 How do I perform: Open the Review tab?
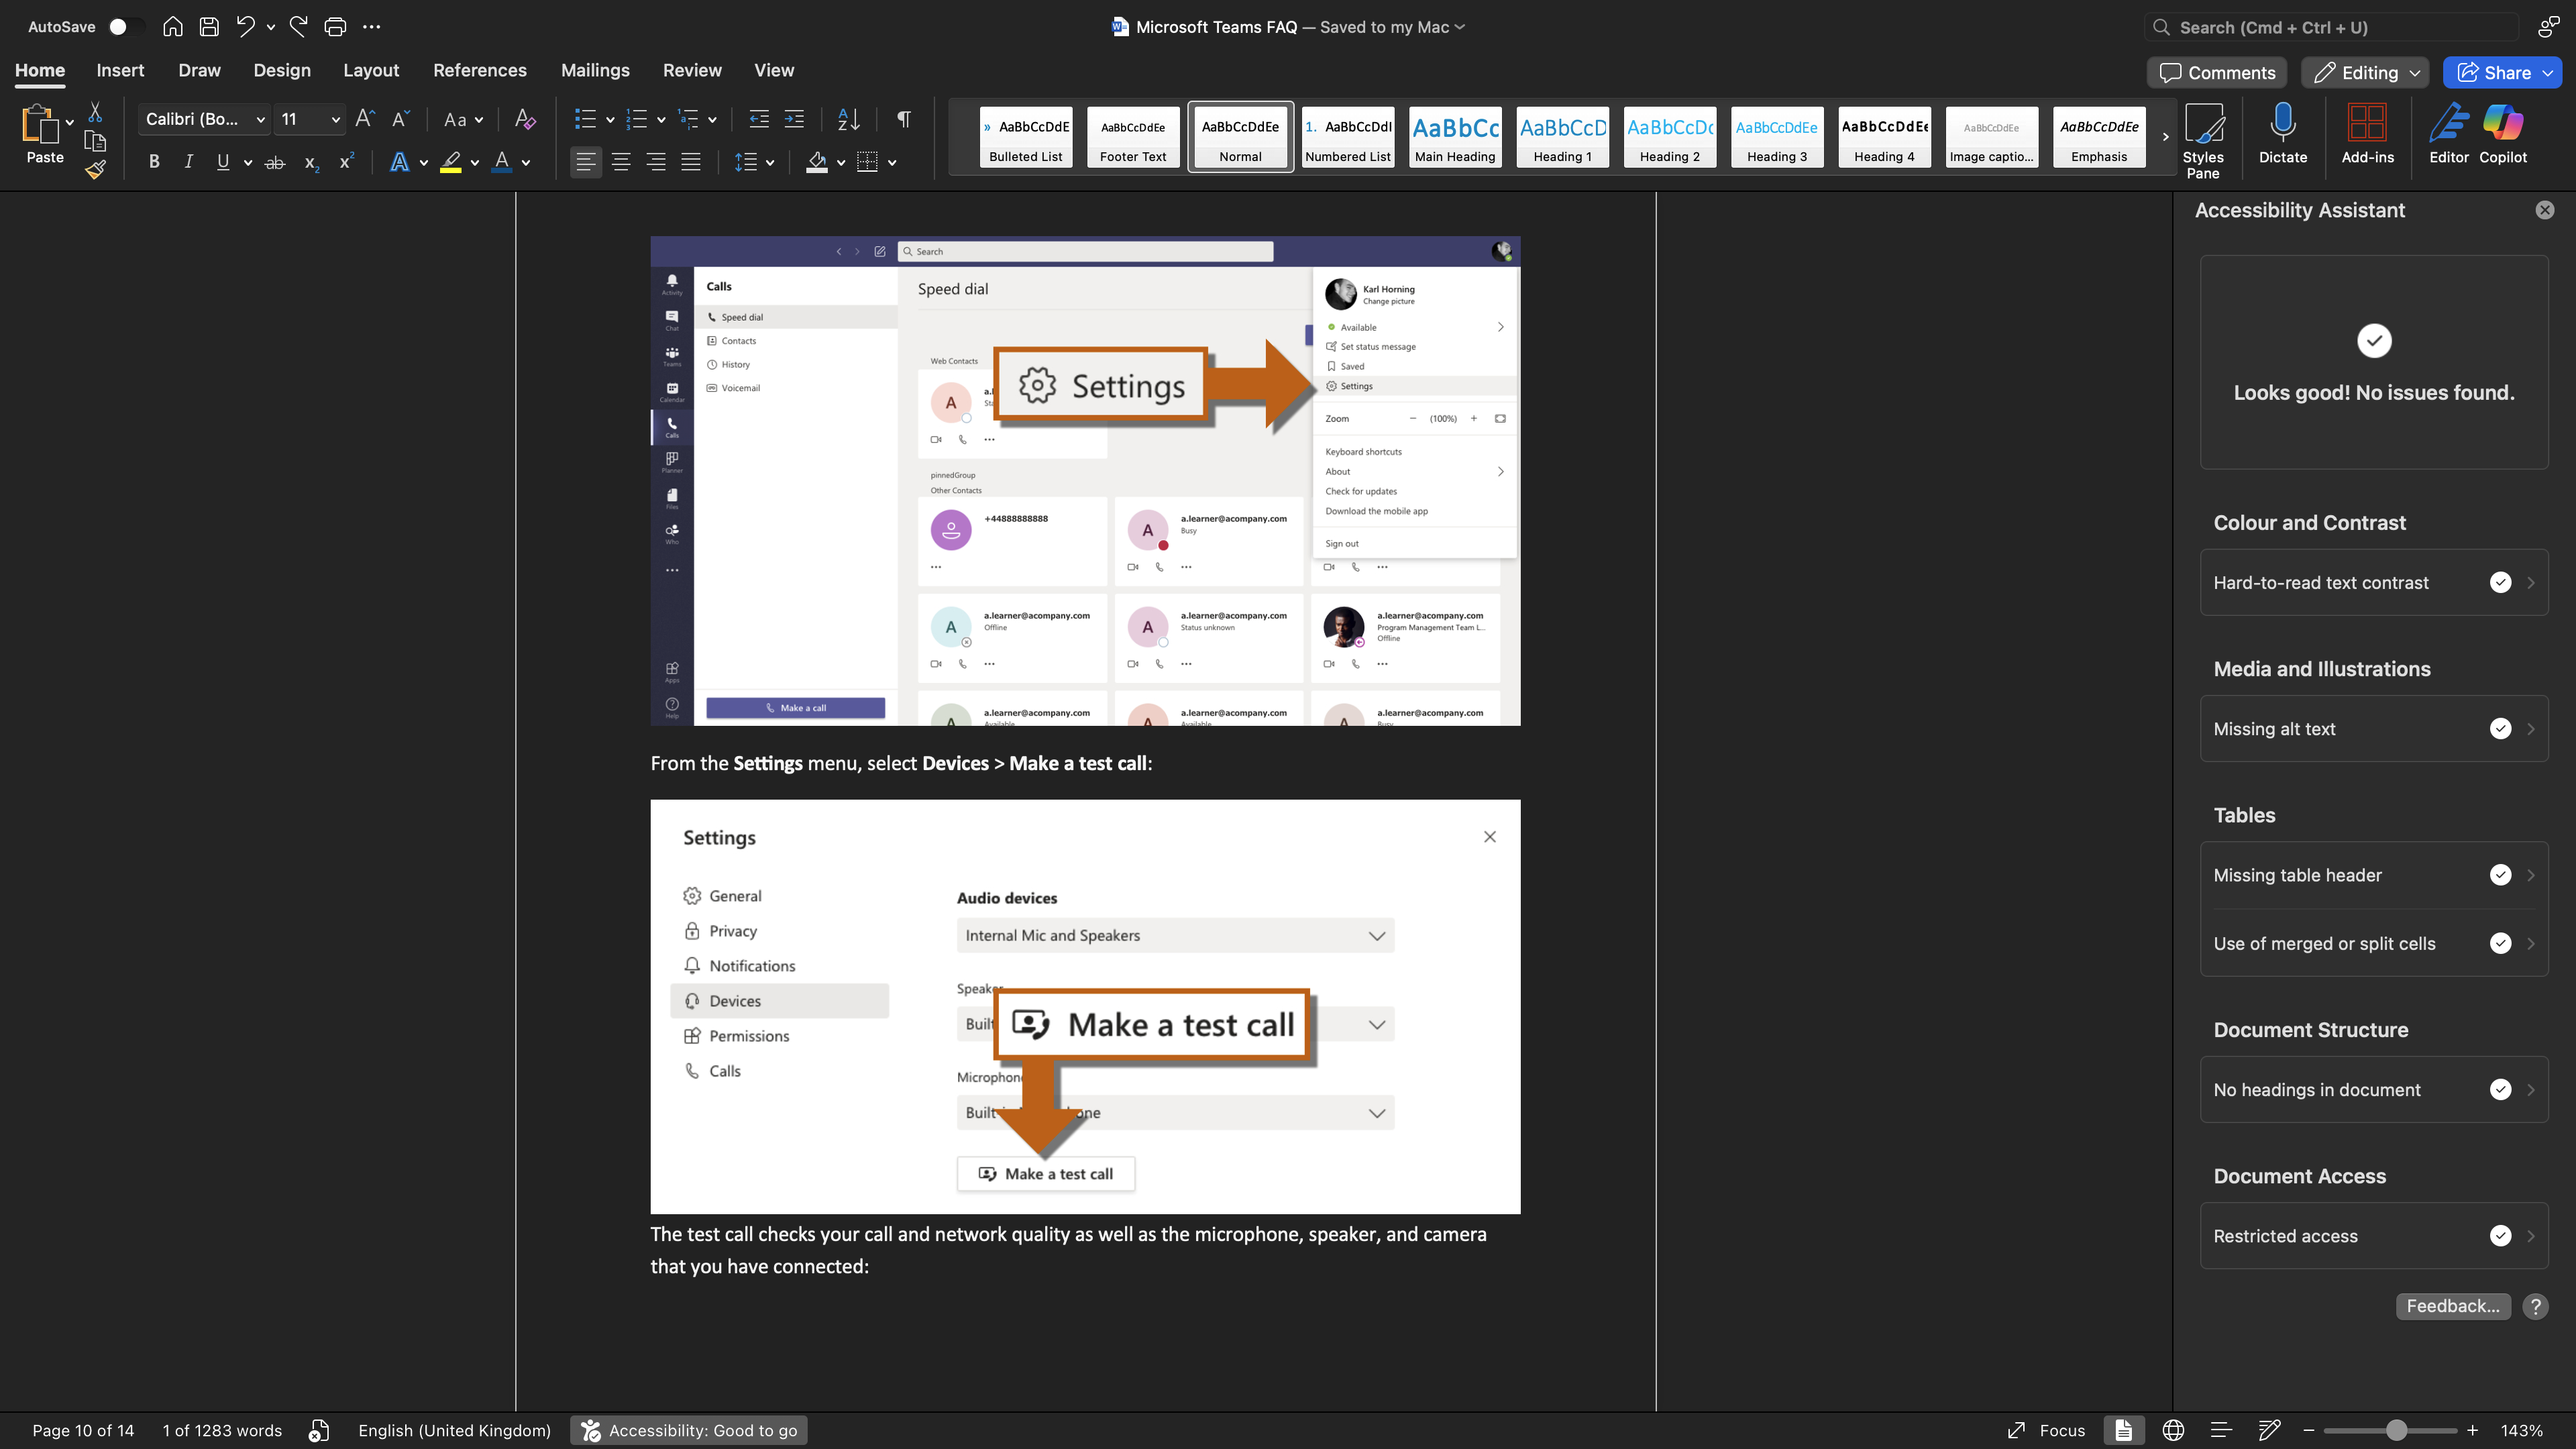pos(692,70)
